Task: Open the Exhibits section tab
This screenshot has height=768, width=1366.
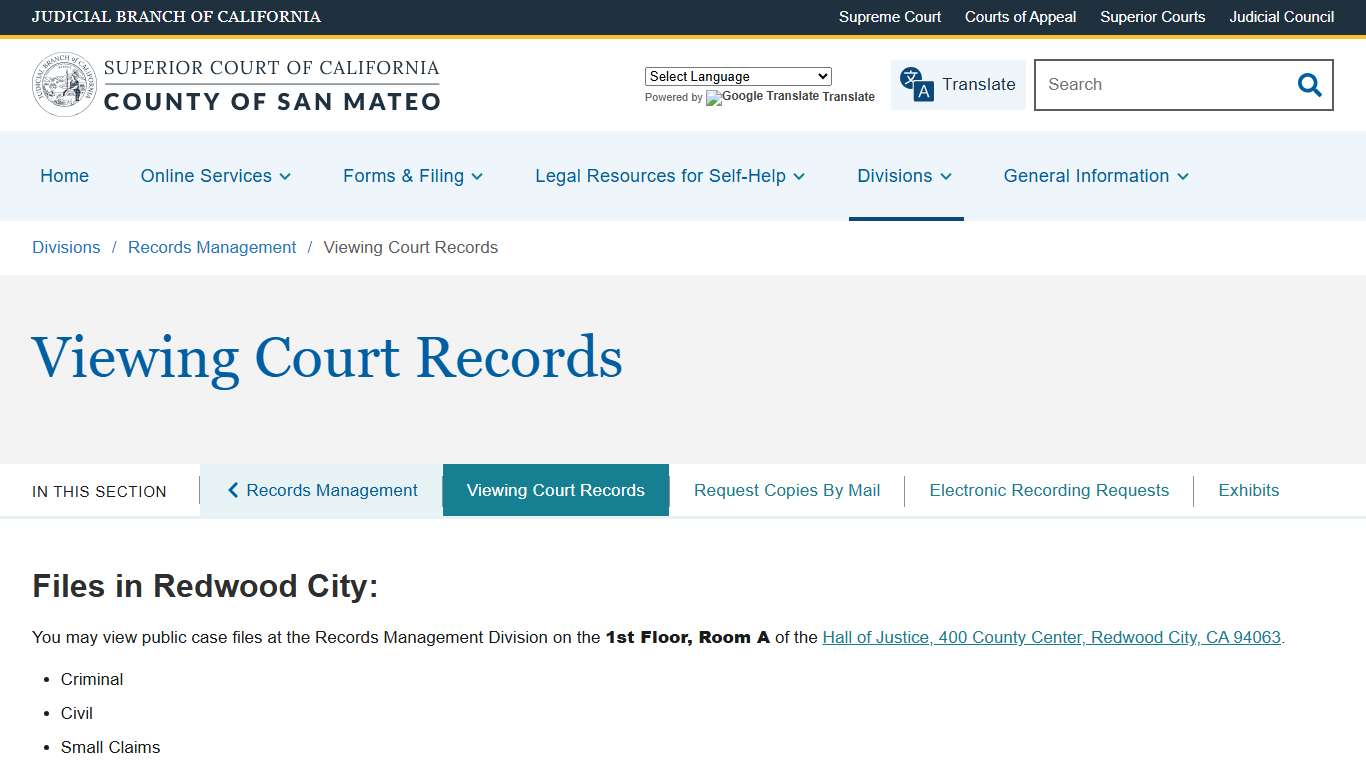Action: click(x=1248, y=490)
